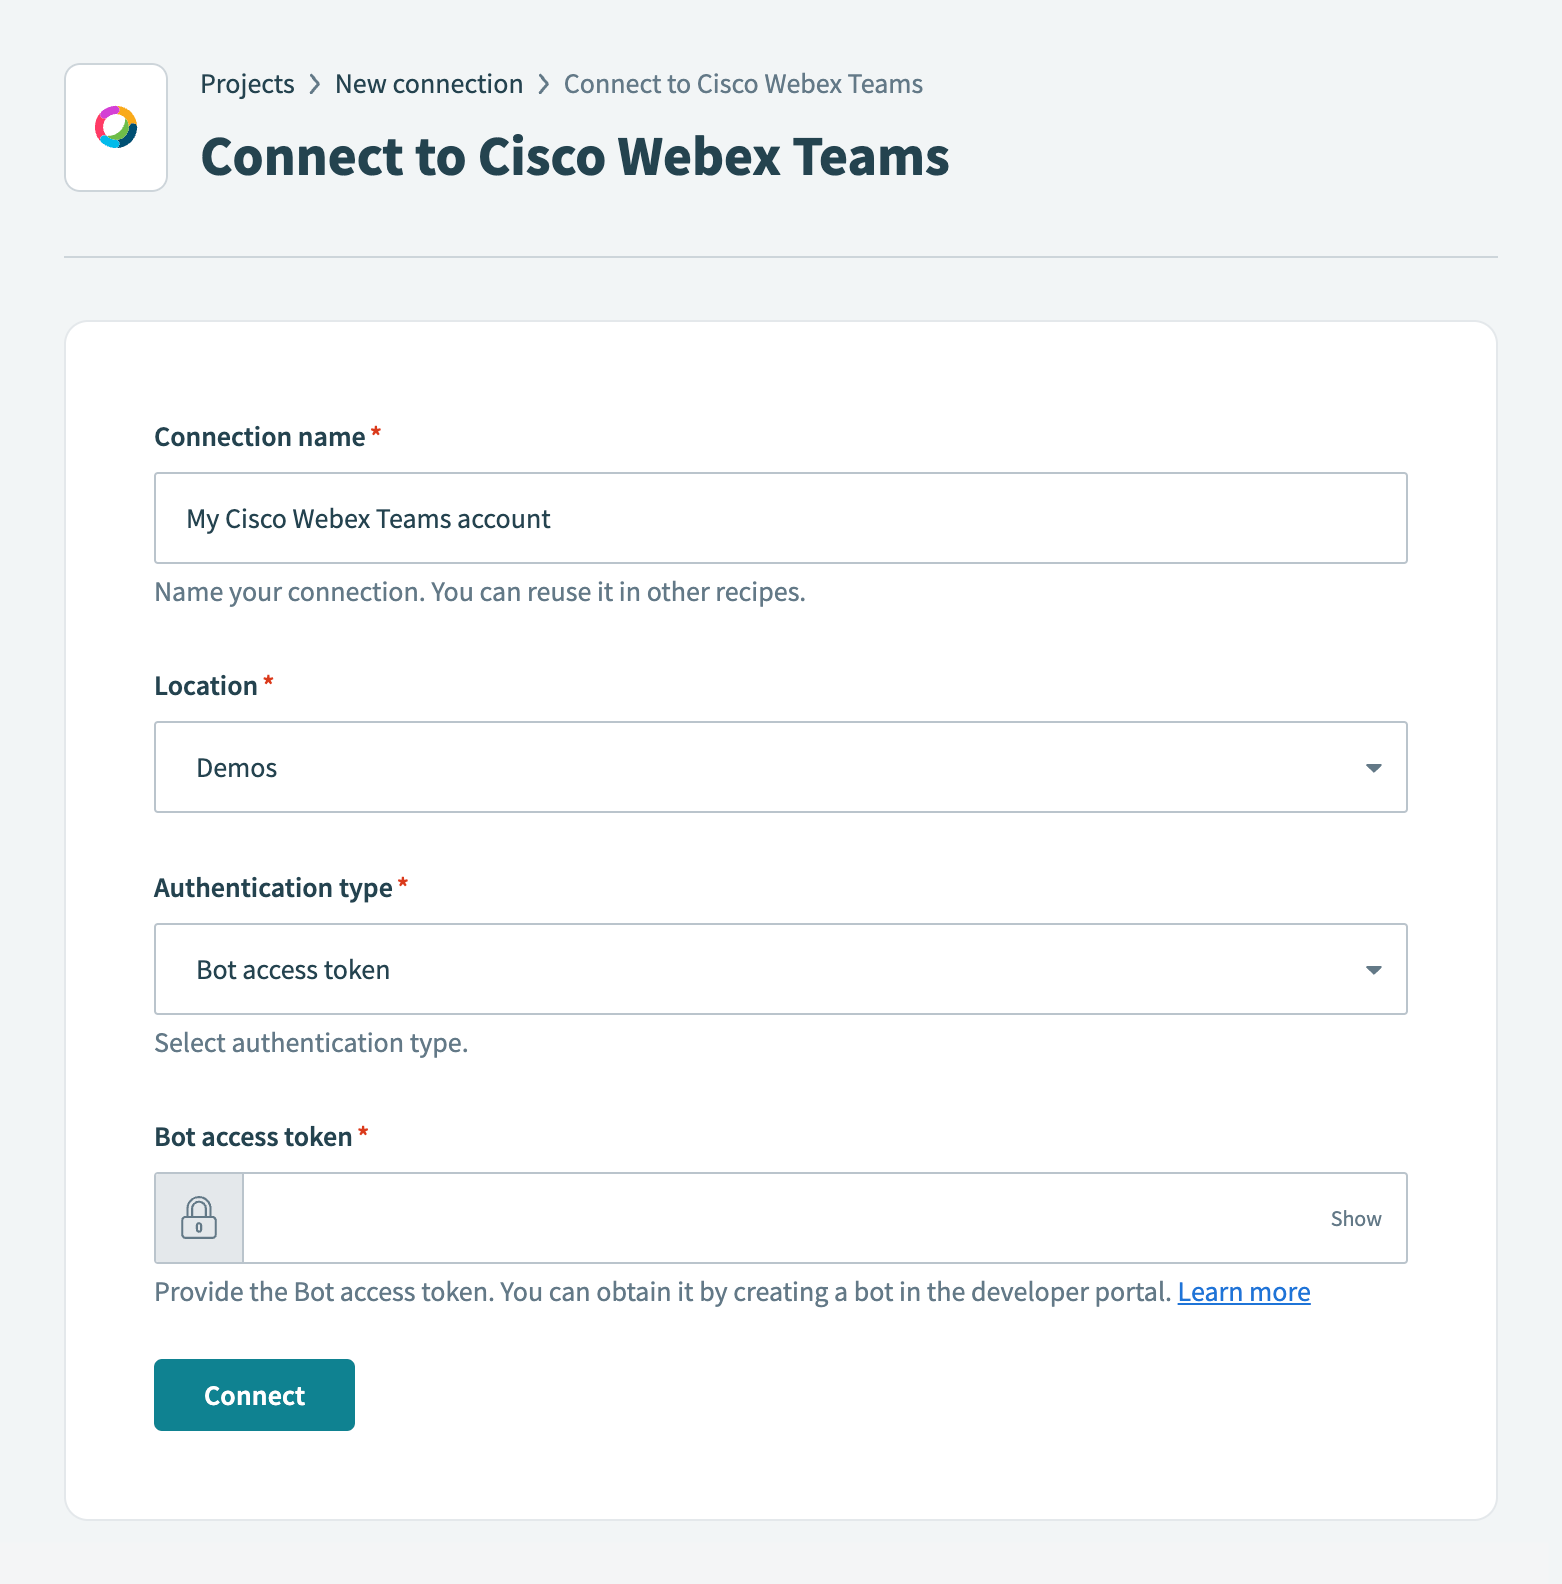Click the colorful Webex wheel in the header card
The image size is (1562, 1584).
pos(115,126)
